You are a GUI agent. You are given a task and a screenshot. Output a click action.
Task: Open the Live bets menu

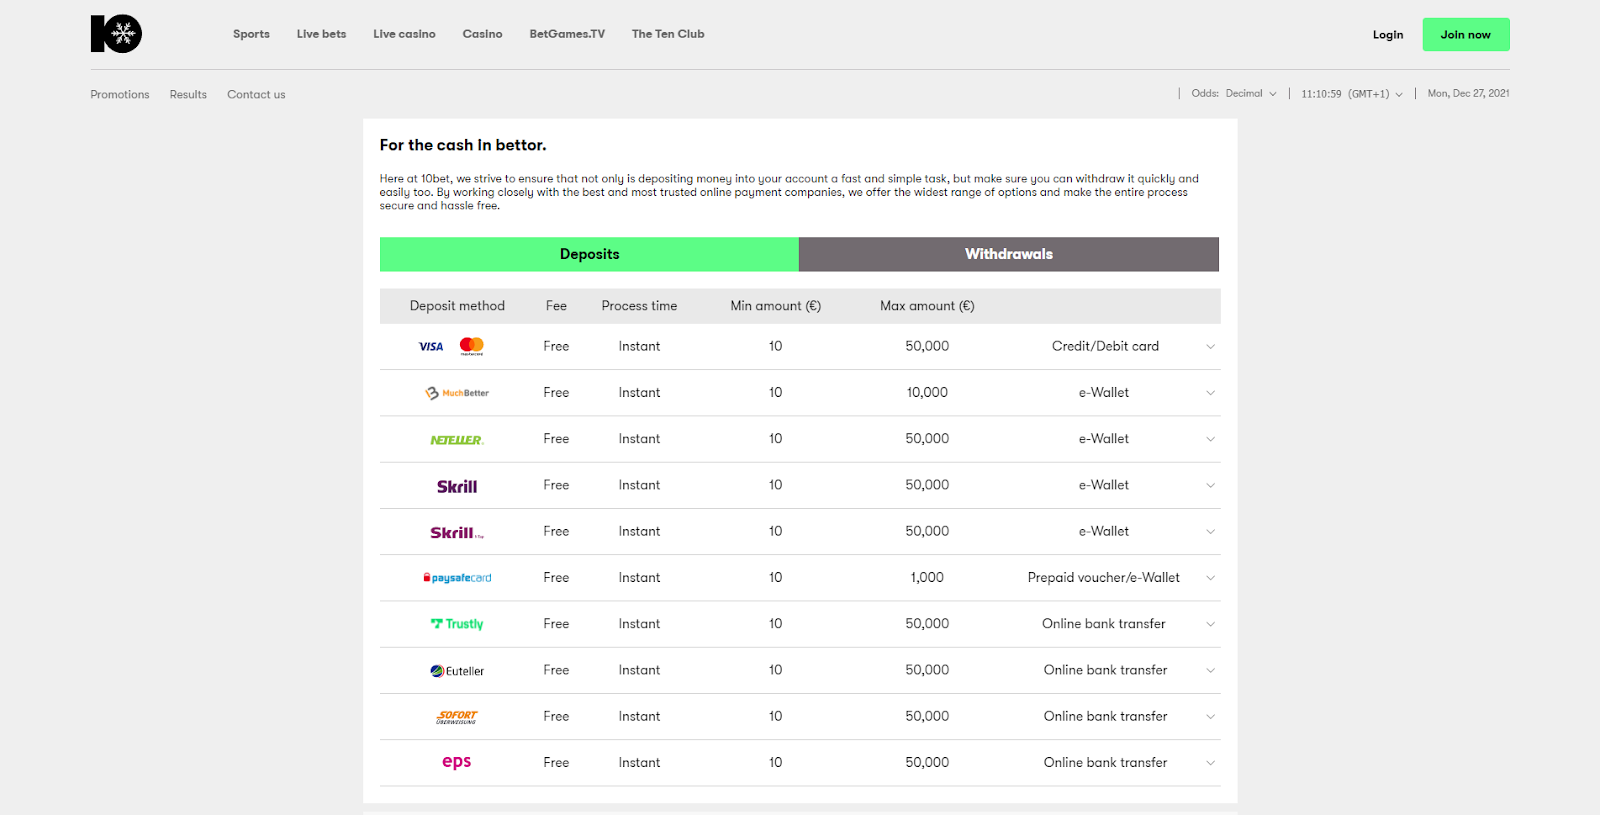tap(321, 34)
